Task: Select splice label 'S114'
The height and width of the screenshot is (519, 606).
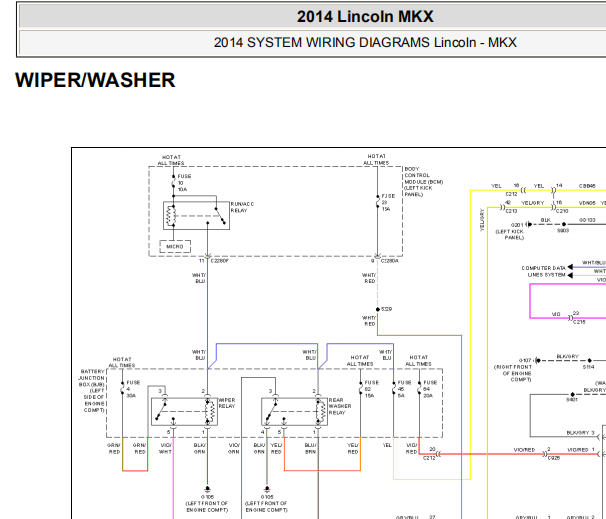Action: coord(589,367)
